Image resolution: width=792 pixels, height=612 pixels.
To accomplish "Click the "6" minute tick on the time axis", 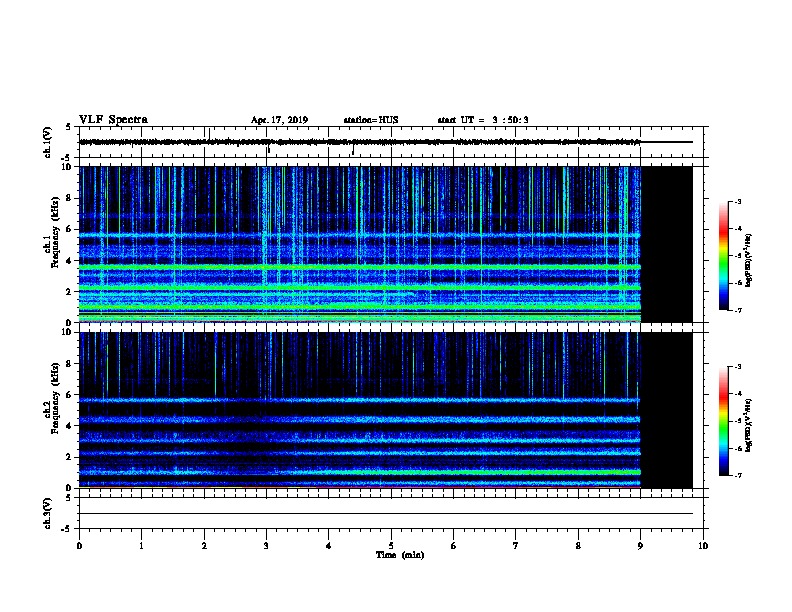I will coord(453,546).
